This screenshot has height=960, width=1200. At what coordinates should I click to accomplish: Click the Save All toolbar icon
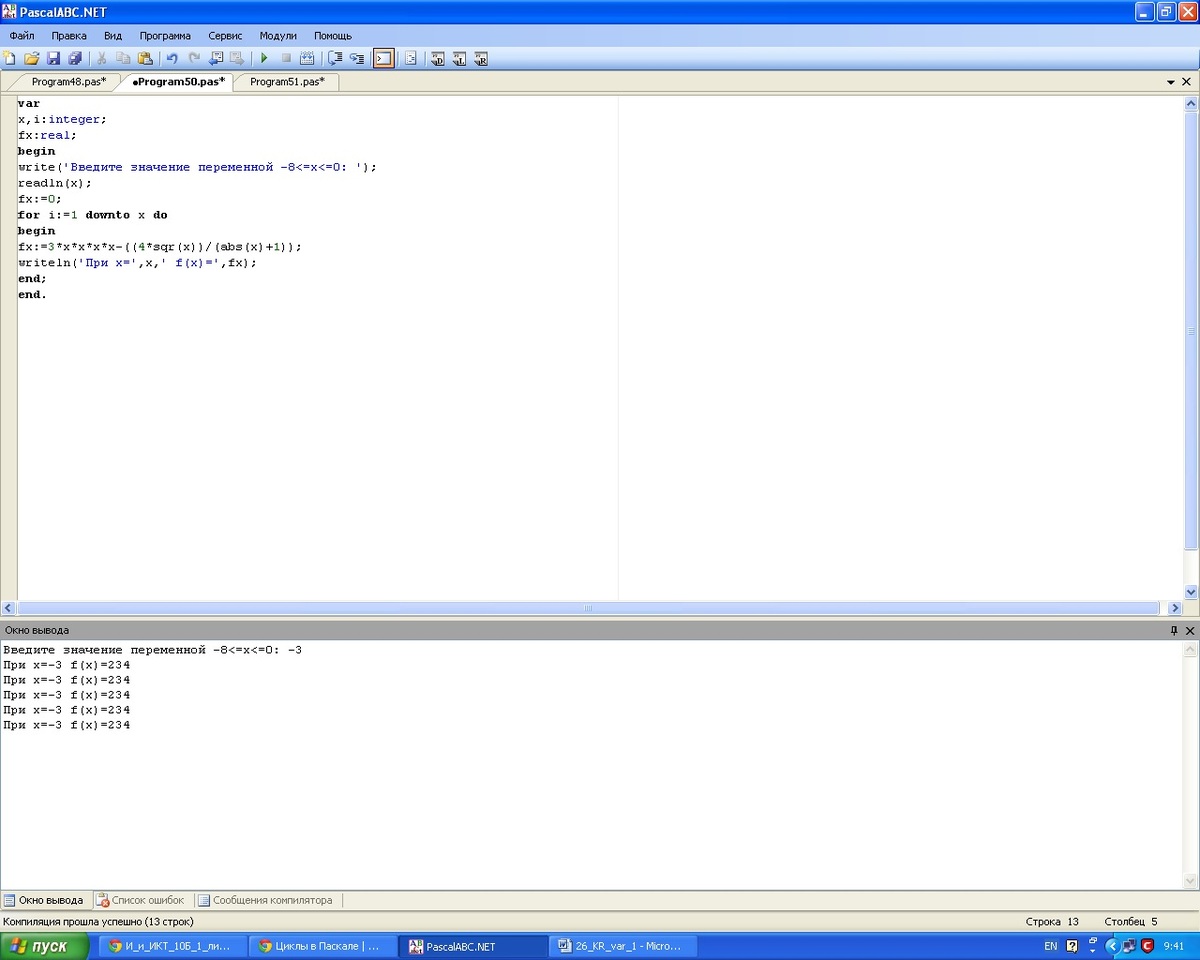click(x=75, y=58)
